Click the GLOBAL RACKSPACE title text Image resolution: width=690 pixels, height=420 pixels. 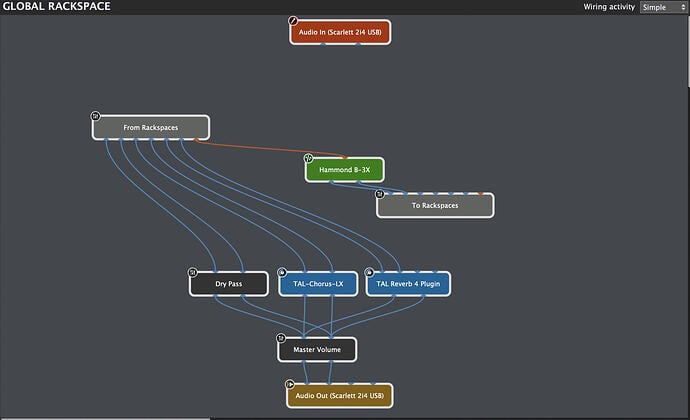(x=57, y=7)
